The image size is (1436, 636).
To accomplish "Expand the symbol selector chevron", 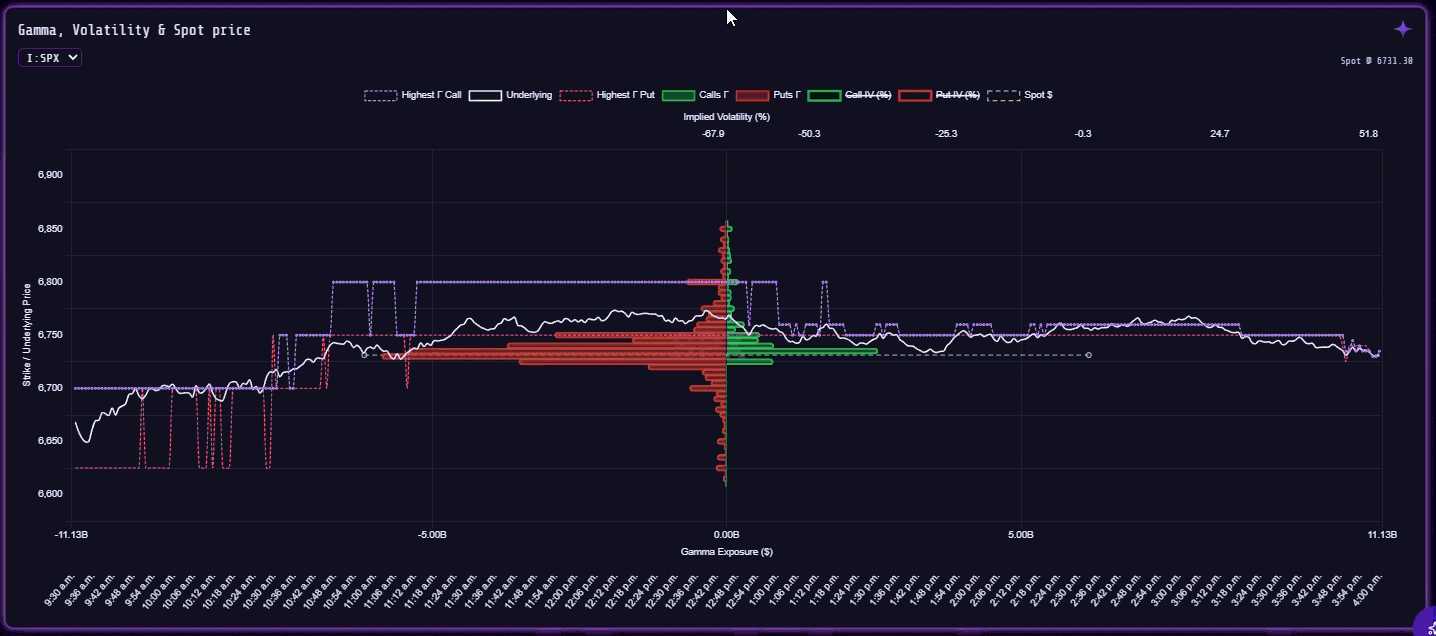I will pos(72,57).
